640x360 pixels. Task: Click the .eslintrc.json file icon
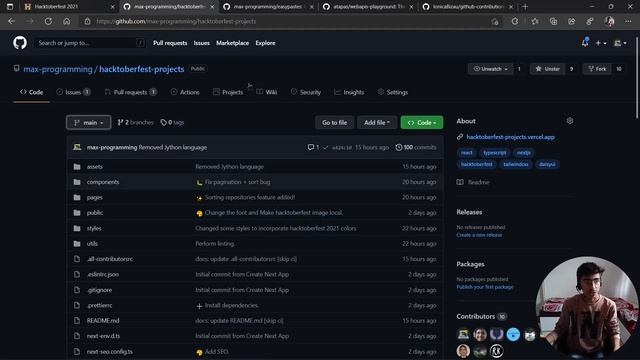pos(77,274)
